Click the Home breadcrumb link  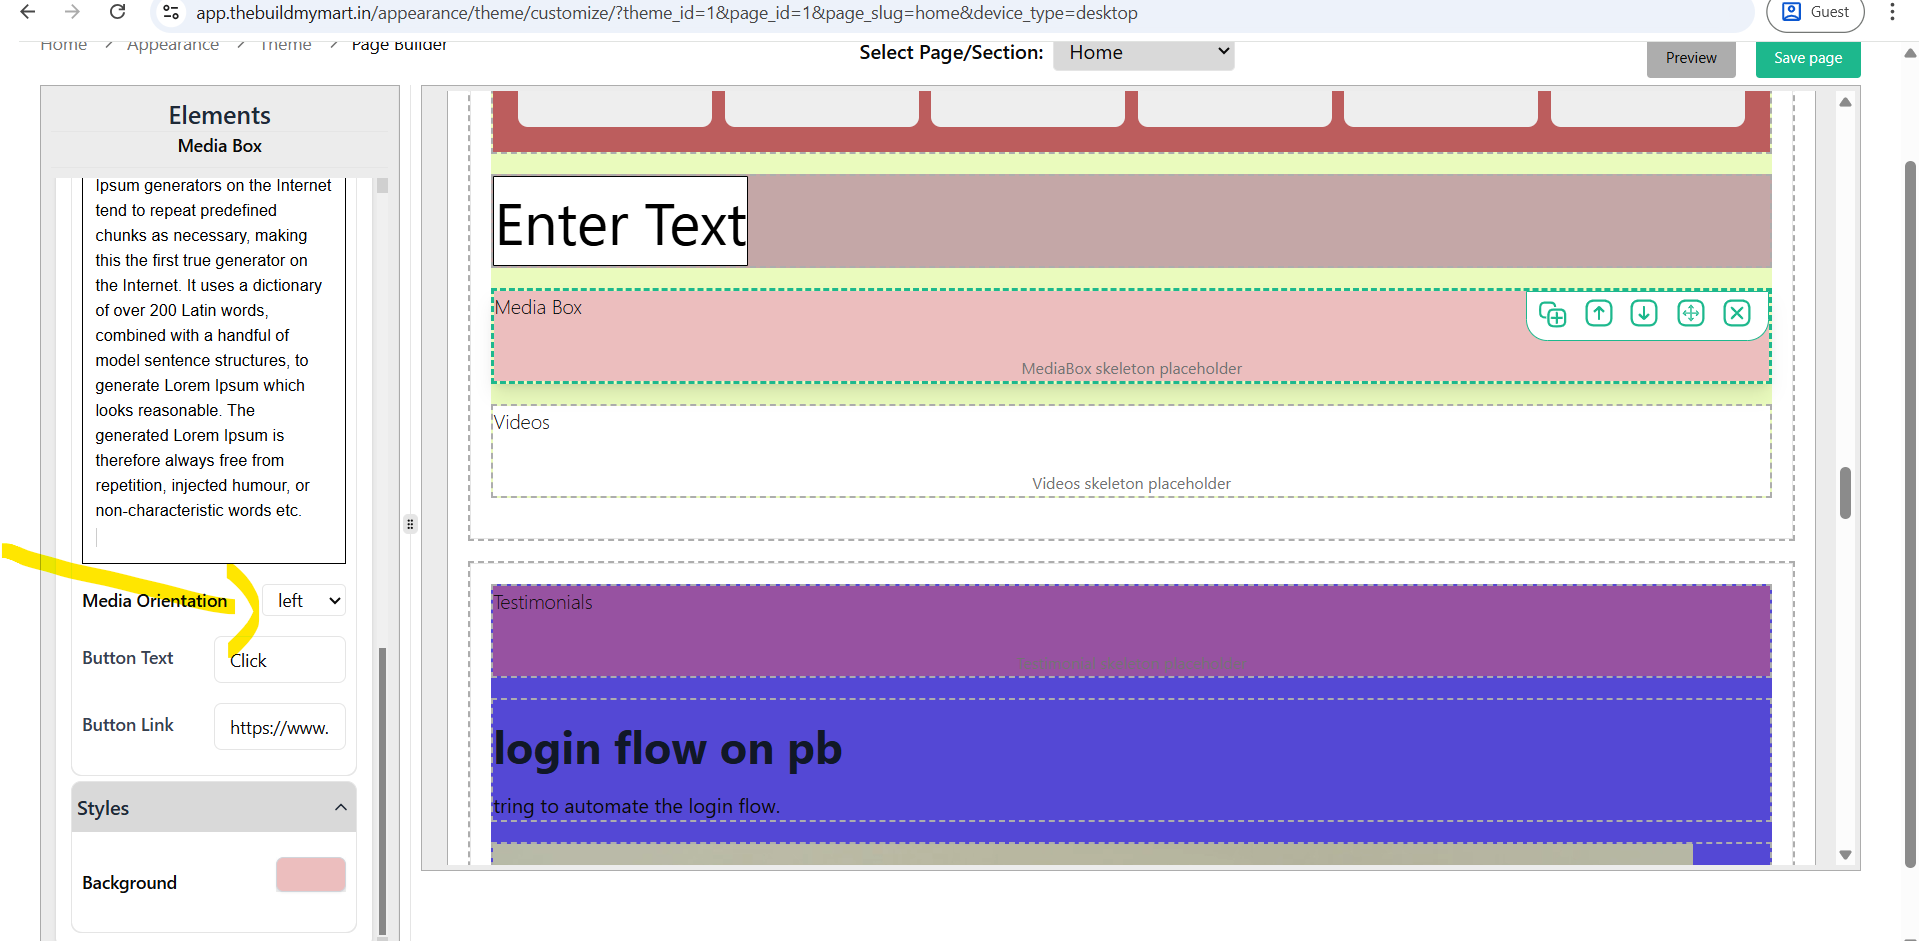(x=63, y=45)
